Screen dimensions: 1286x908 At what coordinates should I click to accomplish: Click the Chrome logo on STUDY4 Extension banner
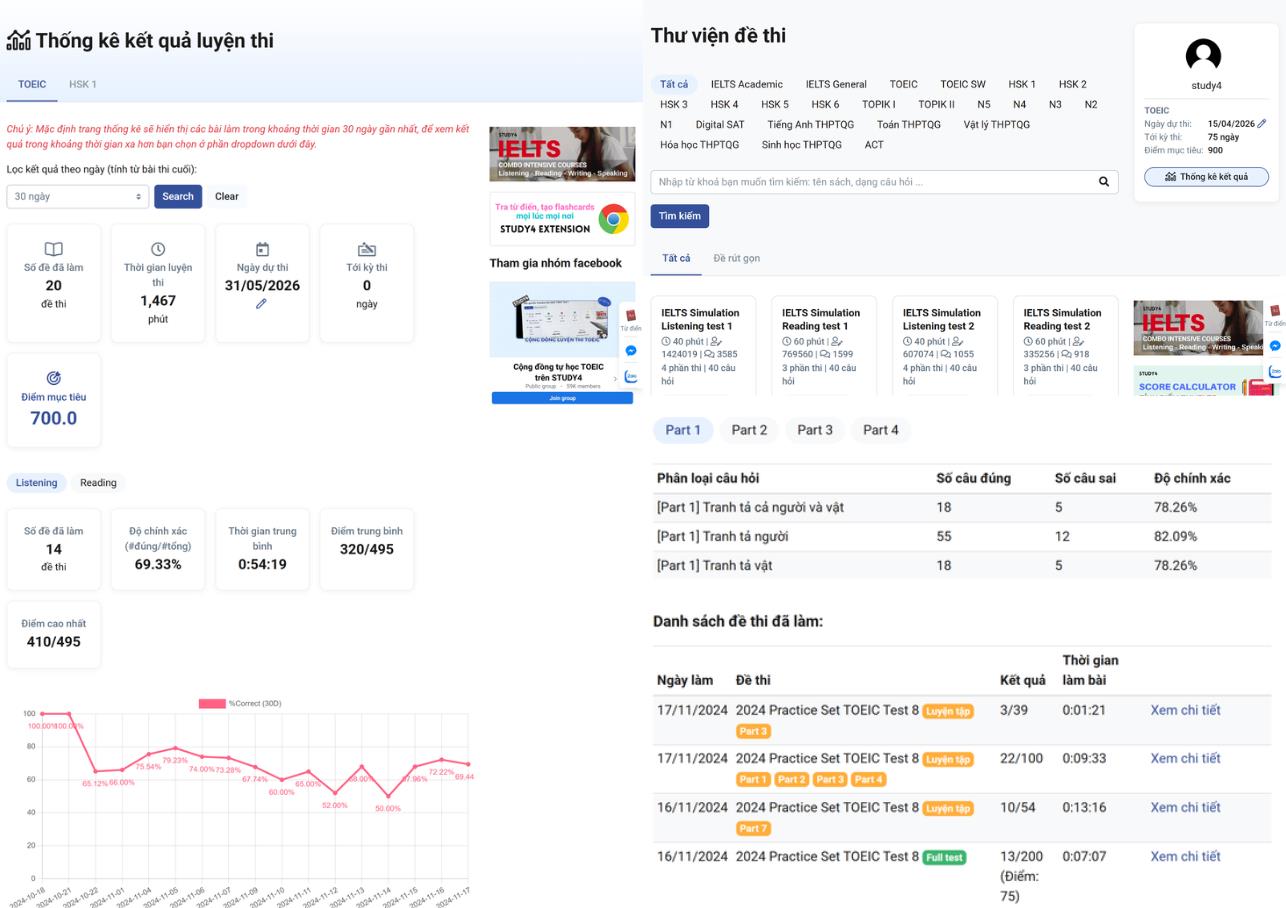613,219
